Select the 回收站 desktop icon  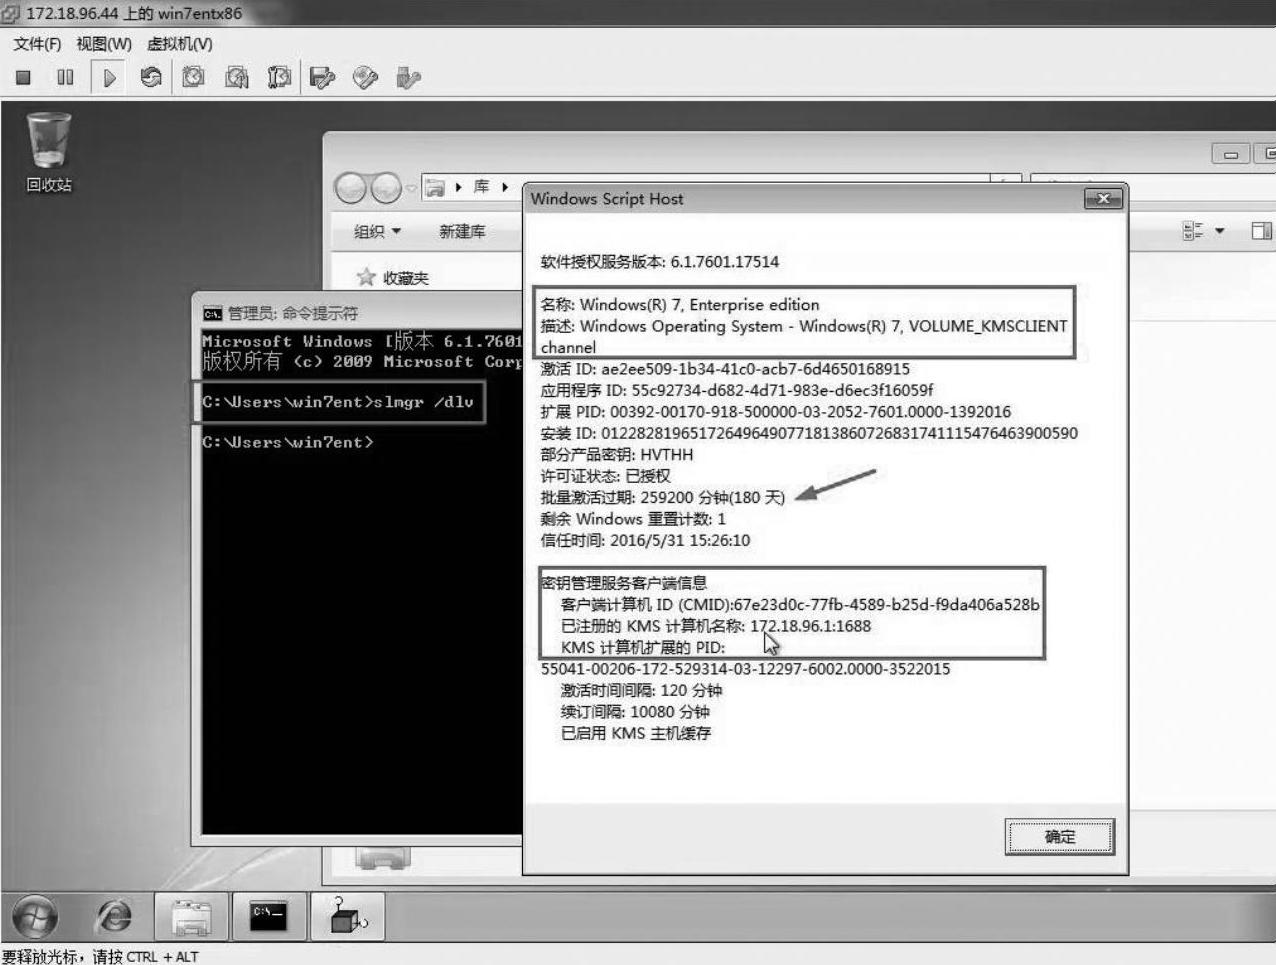(49, 152)
